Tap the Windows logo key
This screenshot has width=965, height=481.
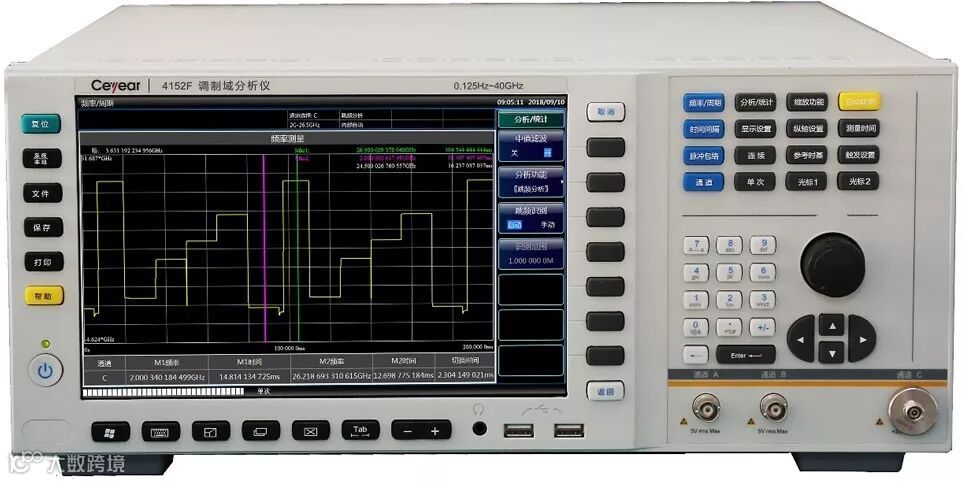111,431
